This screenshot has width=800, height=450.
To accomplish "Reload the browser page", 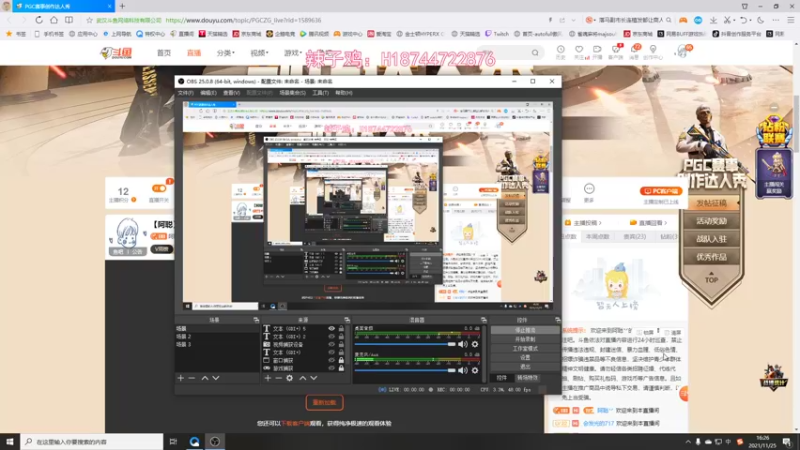I will coord(39,20).
